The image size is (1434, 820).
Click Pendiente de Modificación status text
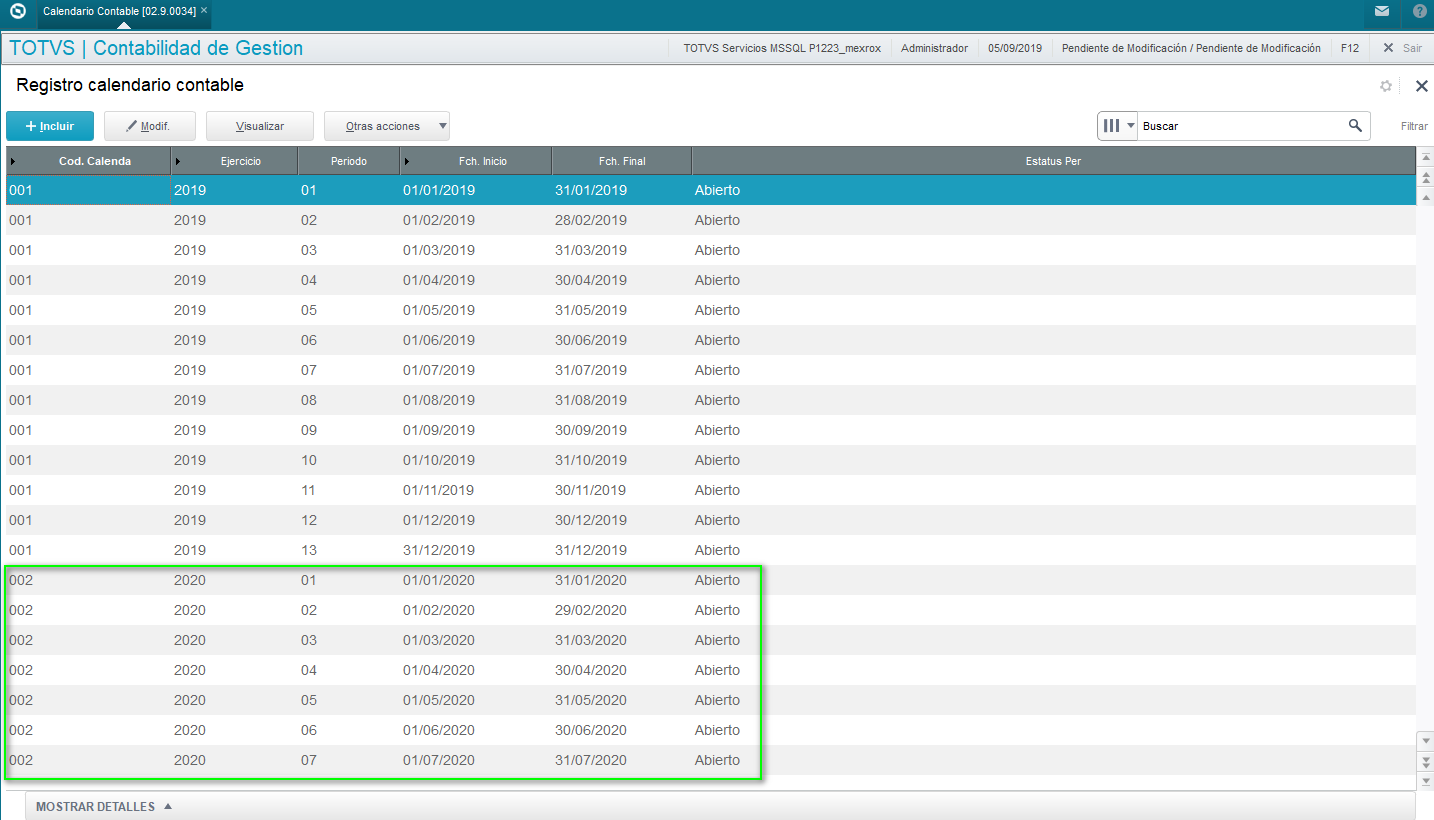tap(1191, 48)
